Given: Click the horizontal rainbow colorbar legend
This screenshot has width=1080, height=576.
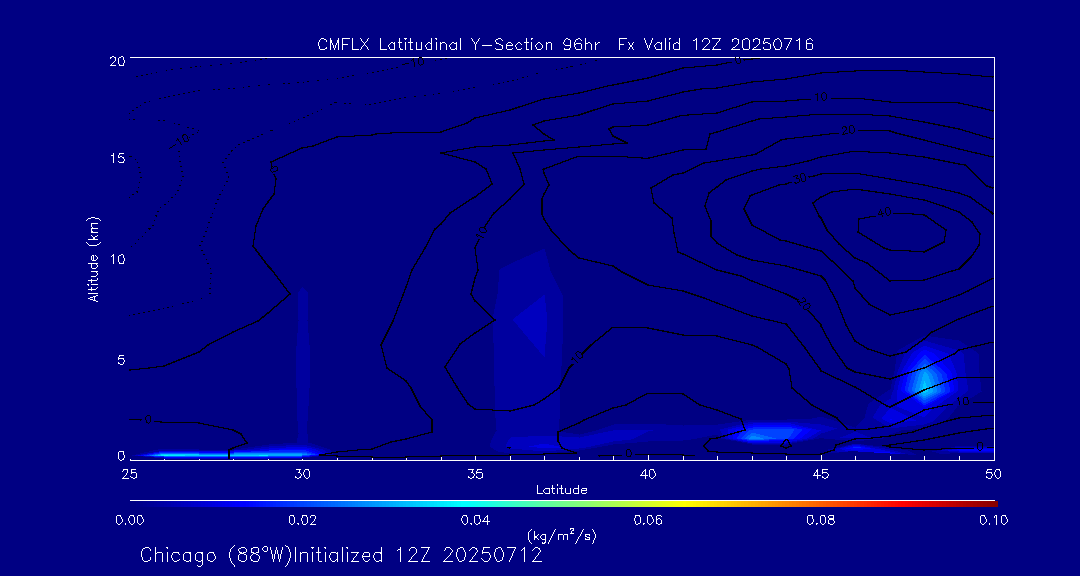Looking at the screenshot, I should click(x=563, y=504).
